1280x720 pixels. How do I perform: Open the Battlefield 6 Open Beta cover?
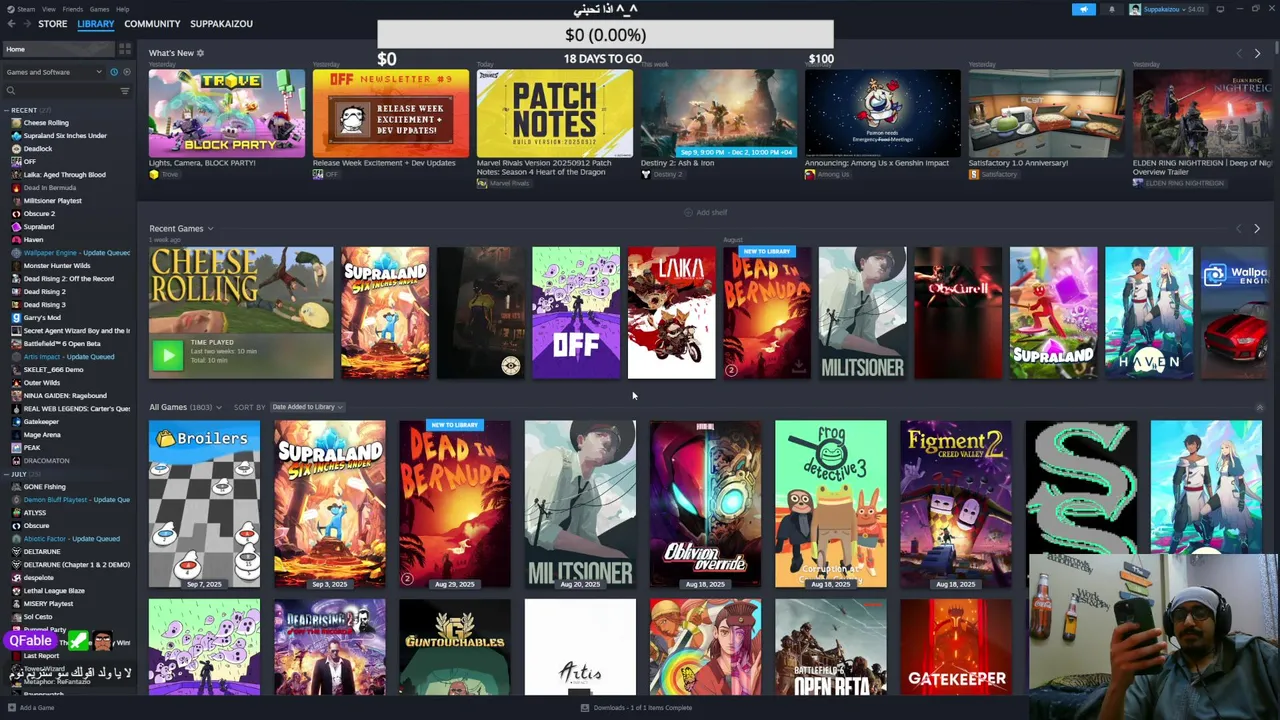830,647
